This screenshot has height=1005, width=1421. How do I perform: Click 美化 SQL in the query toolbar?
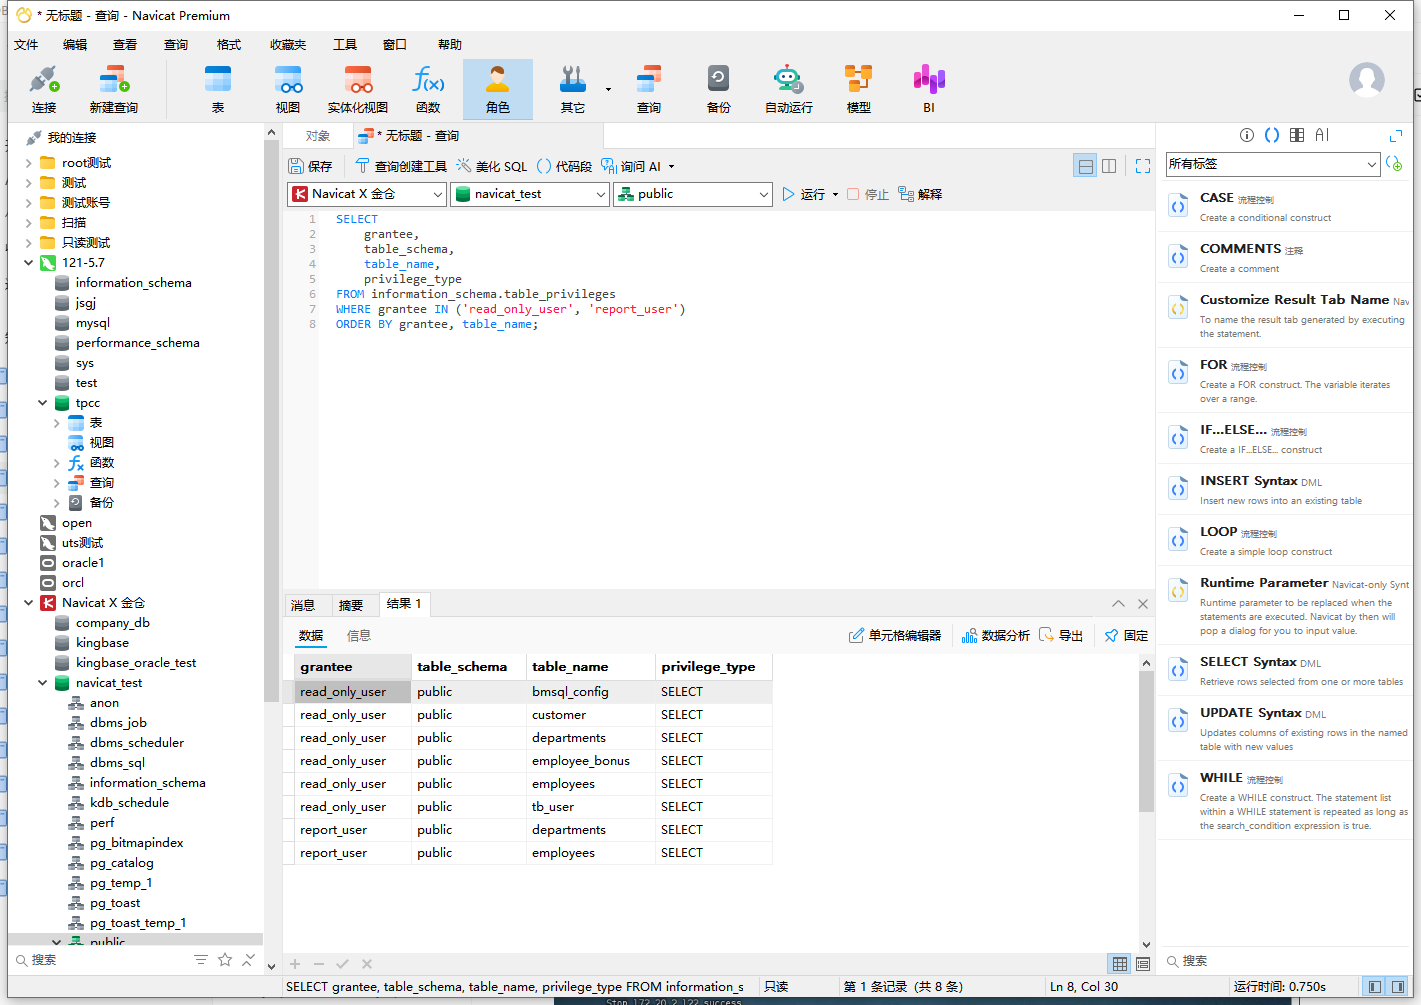pyautogui.click(x=491, y=166)
